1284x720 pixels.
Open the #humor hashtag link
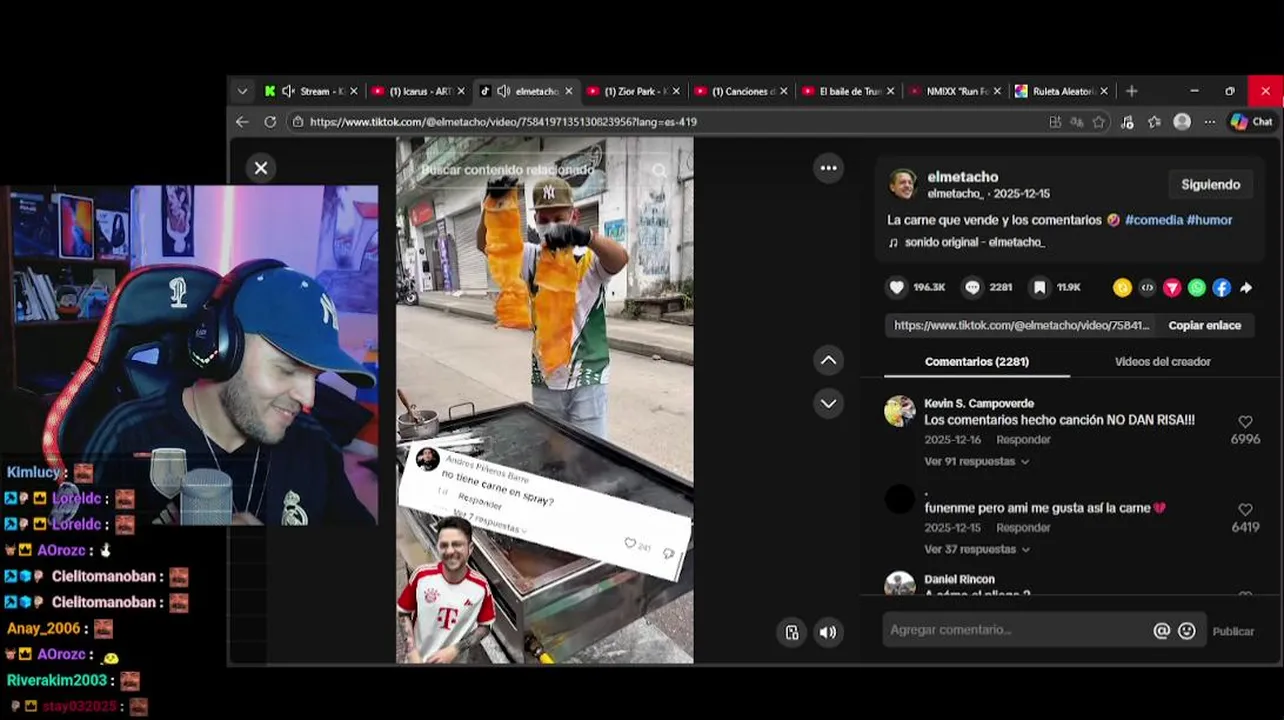pyautogui.click(x=1209, y=220)
